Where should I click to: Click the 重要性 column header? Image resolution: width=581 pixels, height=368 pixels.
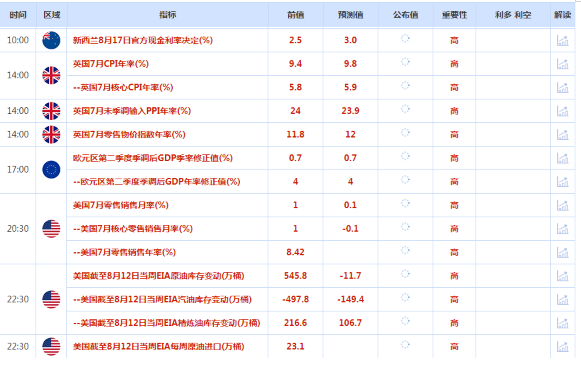point(454,15)
